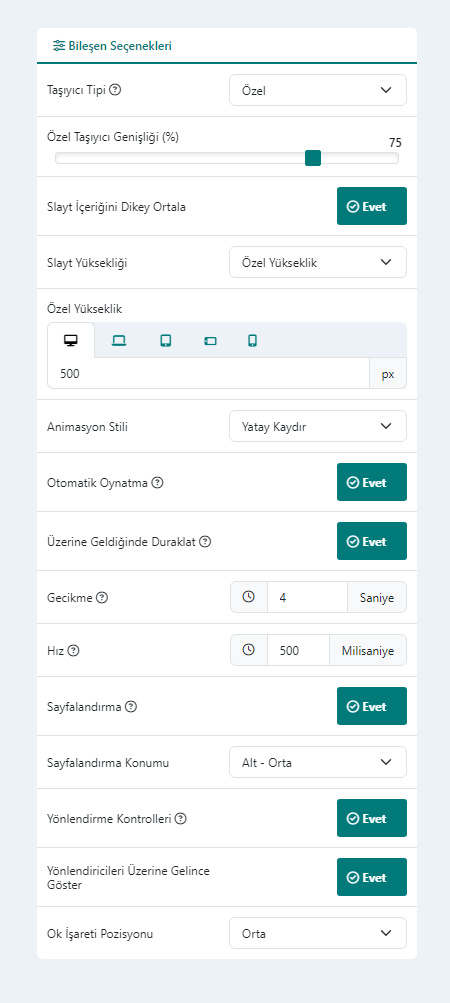Toggle Yönlendirme Kontrolleri Evet button

pyautogui.click(x=372, y=818)
